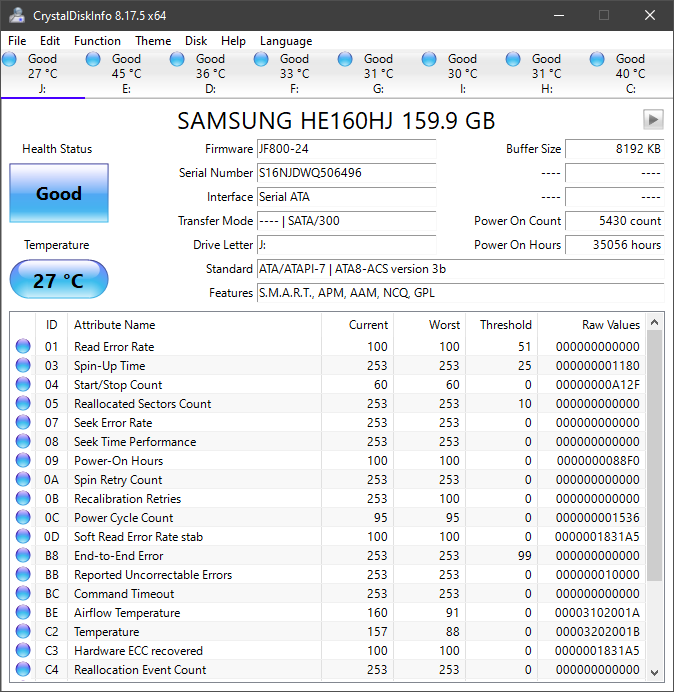Screen dimensions: 674x692
Task: Click status orb for Power Cycle Count
Action: [x=23, y=517]
